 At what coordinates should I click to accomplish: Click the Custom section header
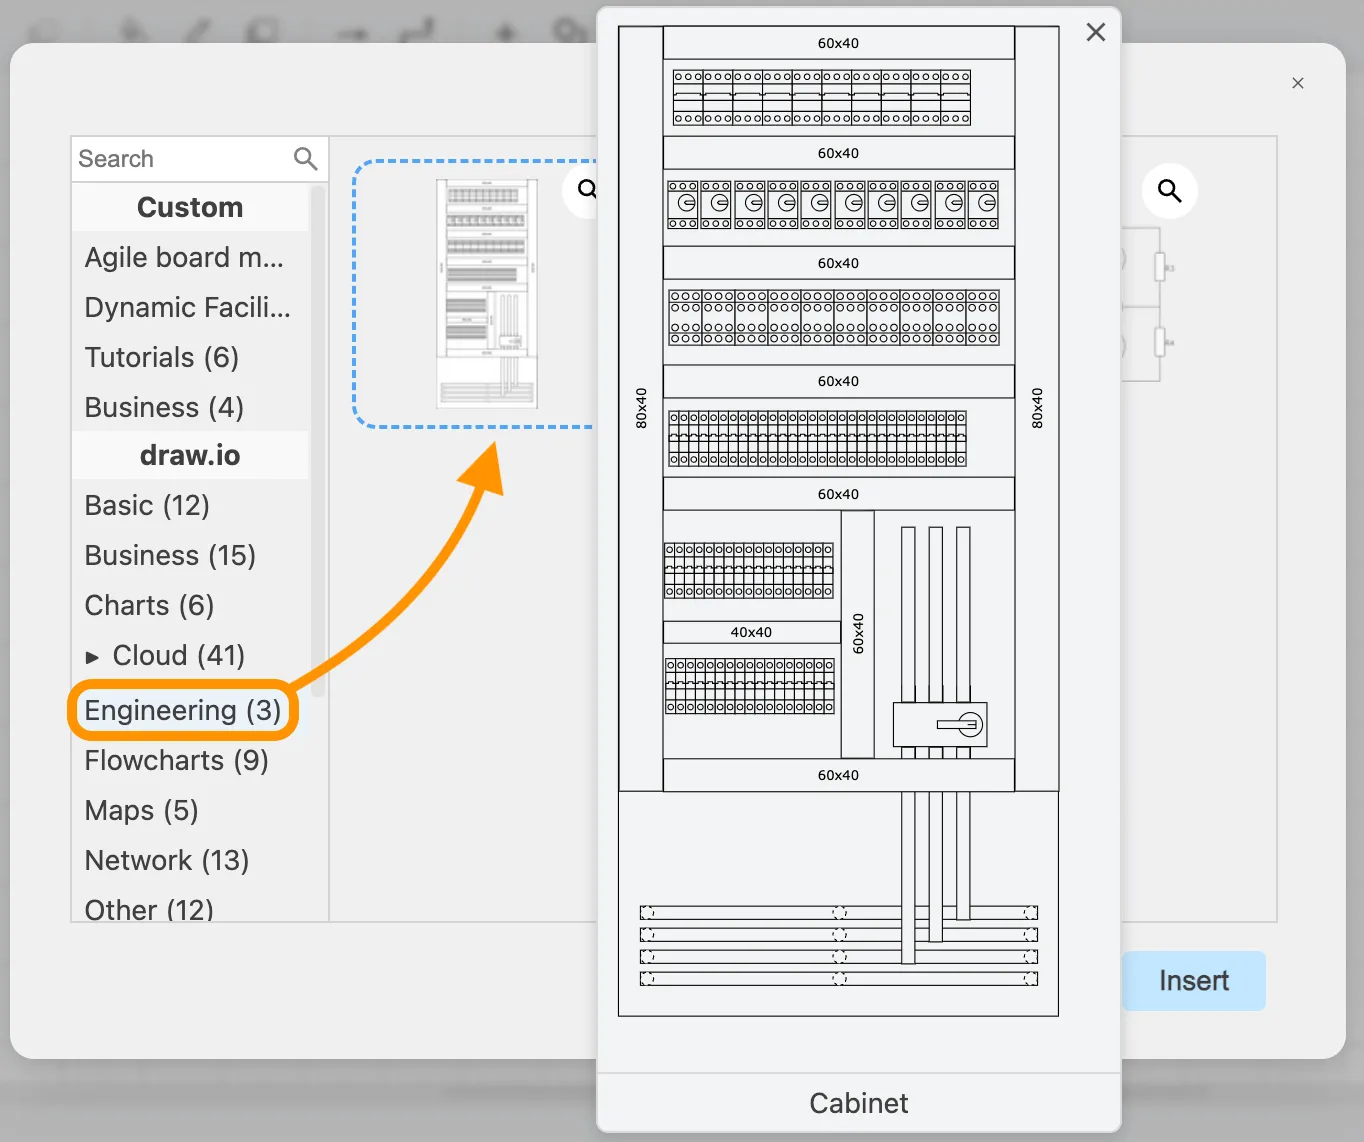190,207
